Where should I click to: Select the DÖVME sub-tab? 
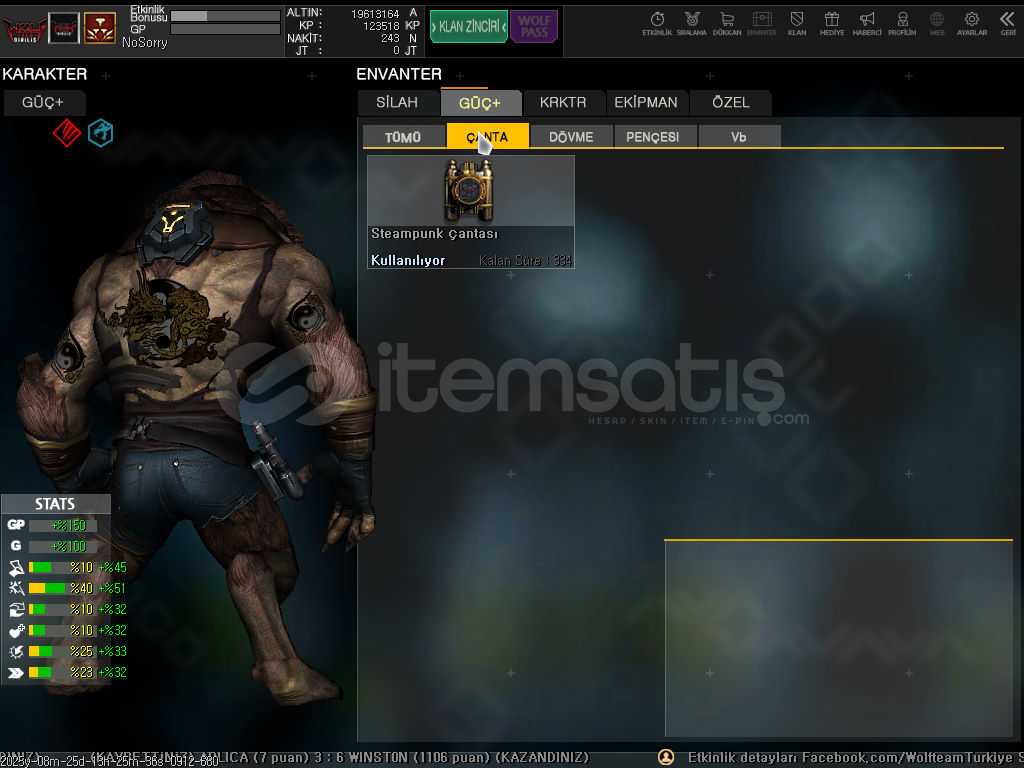coord(571,136)
